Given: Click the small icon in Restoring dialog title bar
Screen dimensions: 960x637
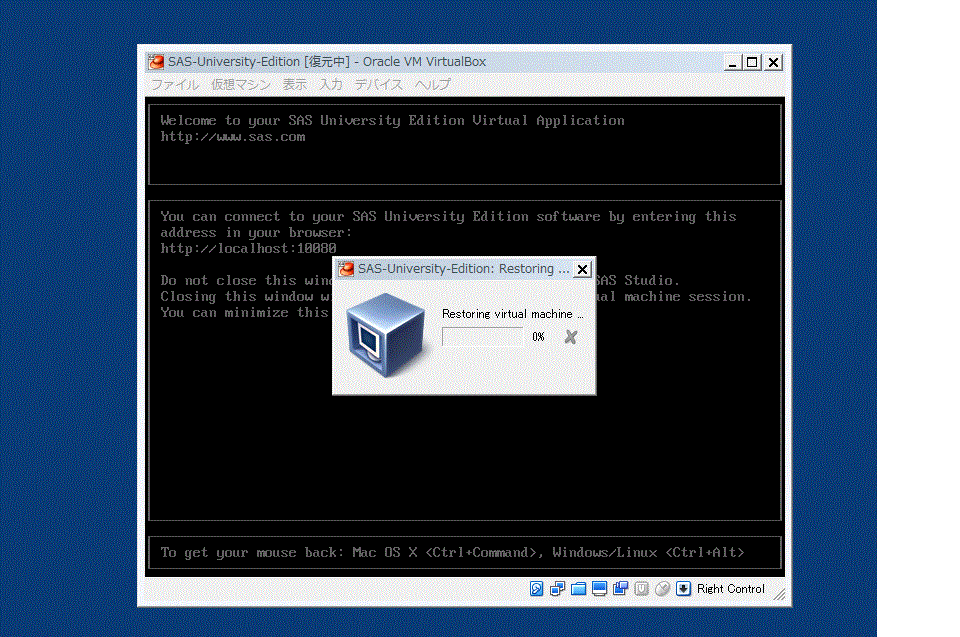Looking at the screenshot, I should 347,269.
